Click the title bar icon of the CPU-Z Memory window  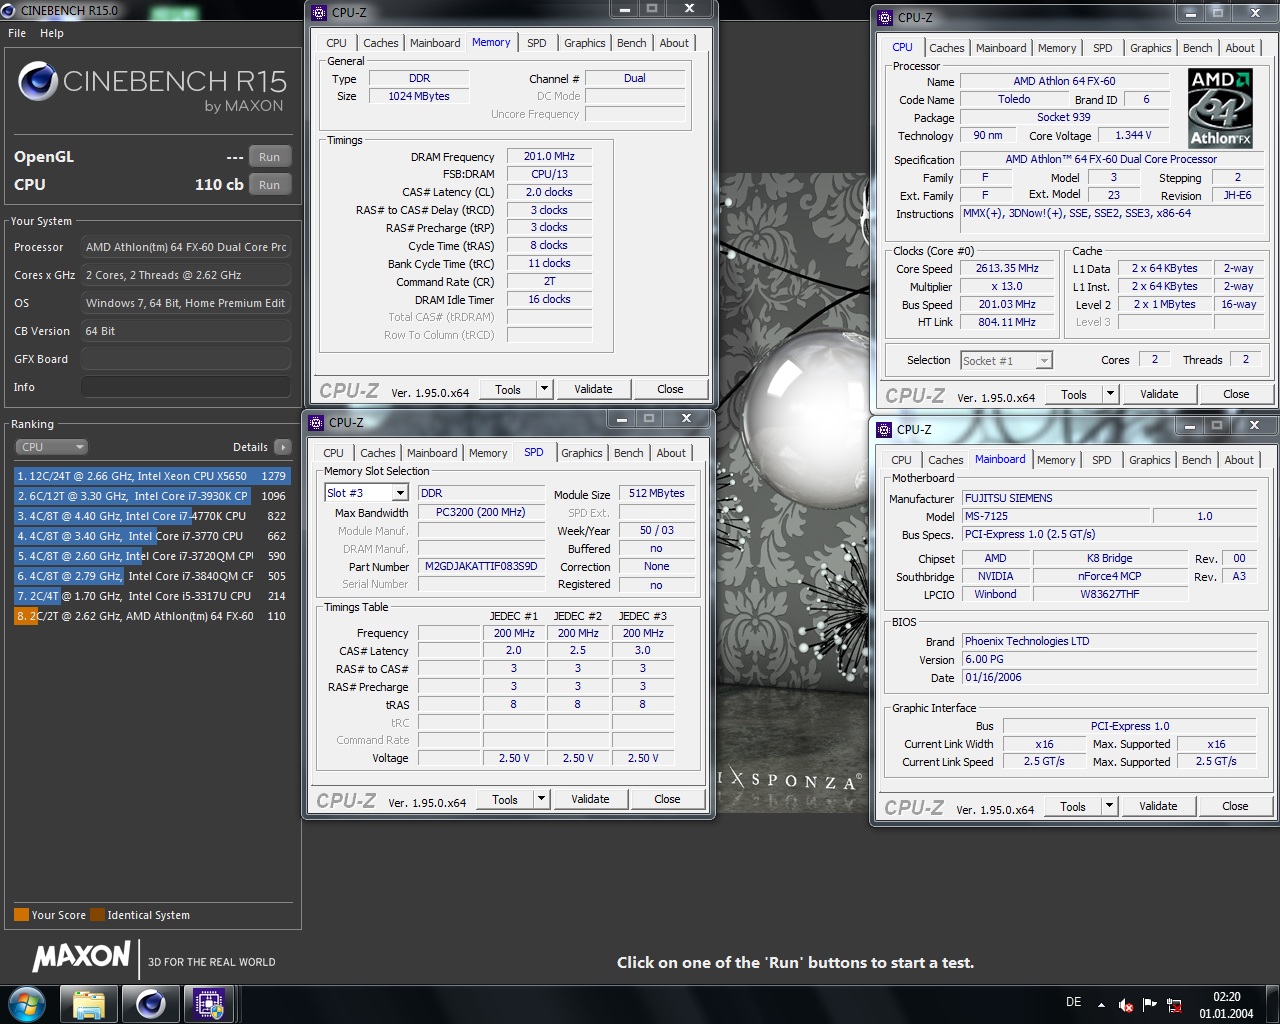(319, 12)
